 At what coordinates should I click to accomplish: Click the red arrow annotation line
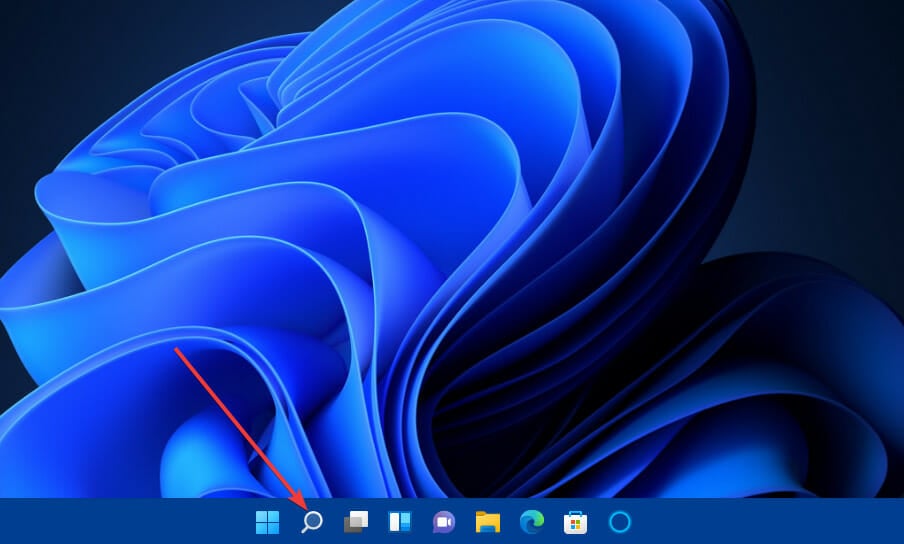[235, 420]
